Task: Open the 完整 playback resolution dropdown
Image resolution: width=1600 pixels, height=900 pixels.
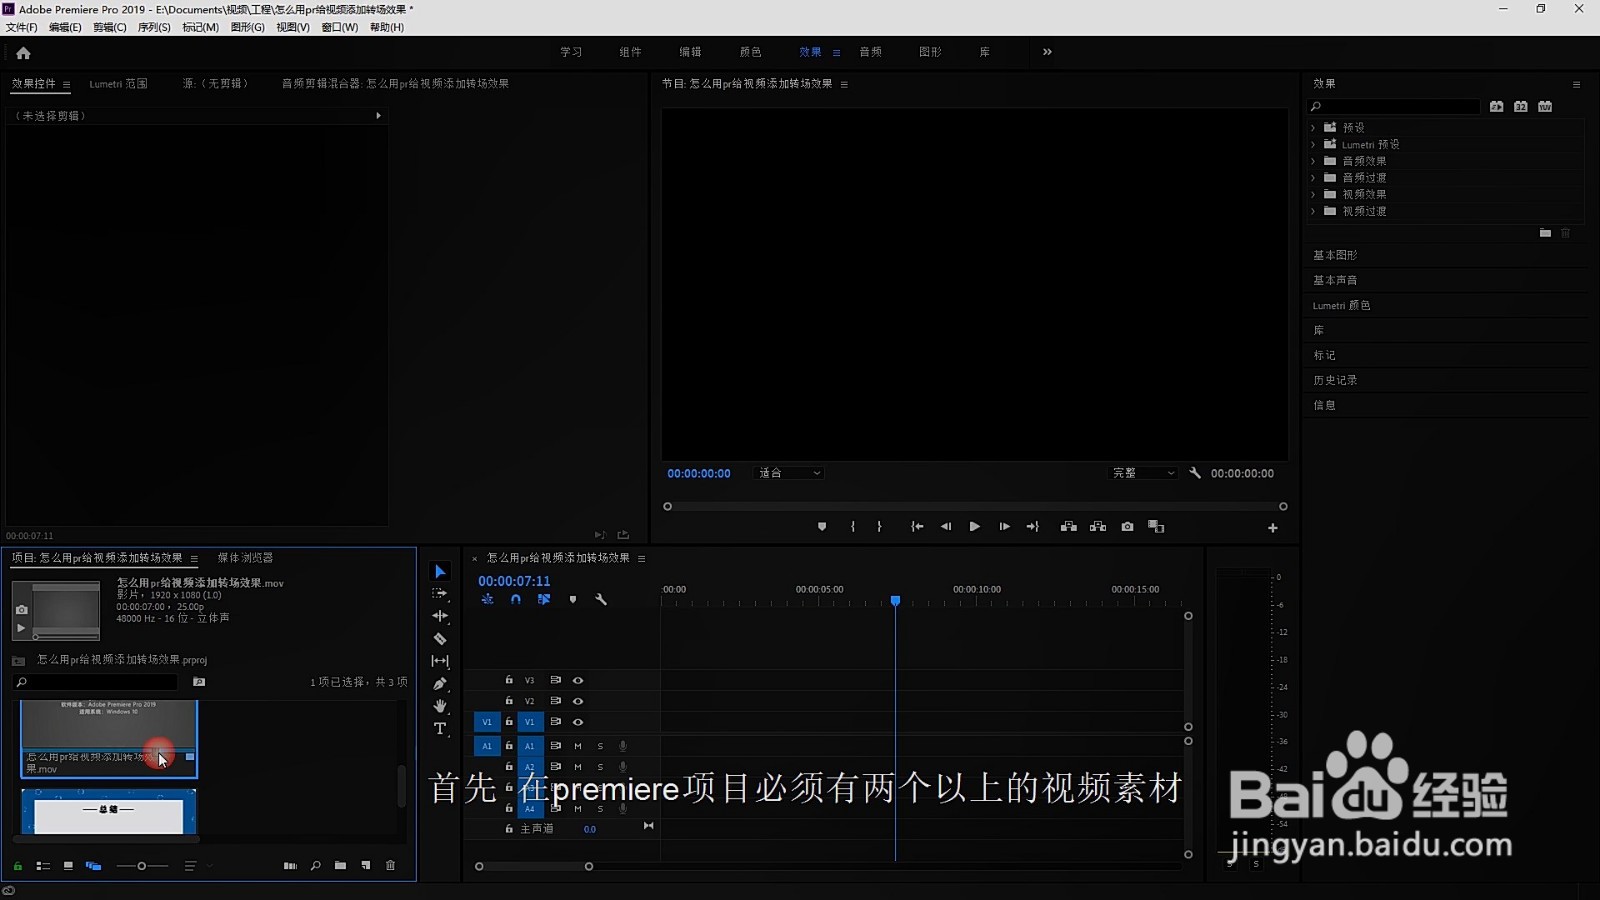Action: coord(1143,473)
